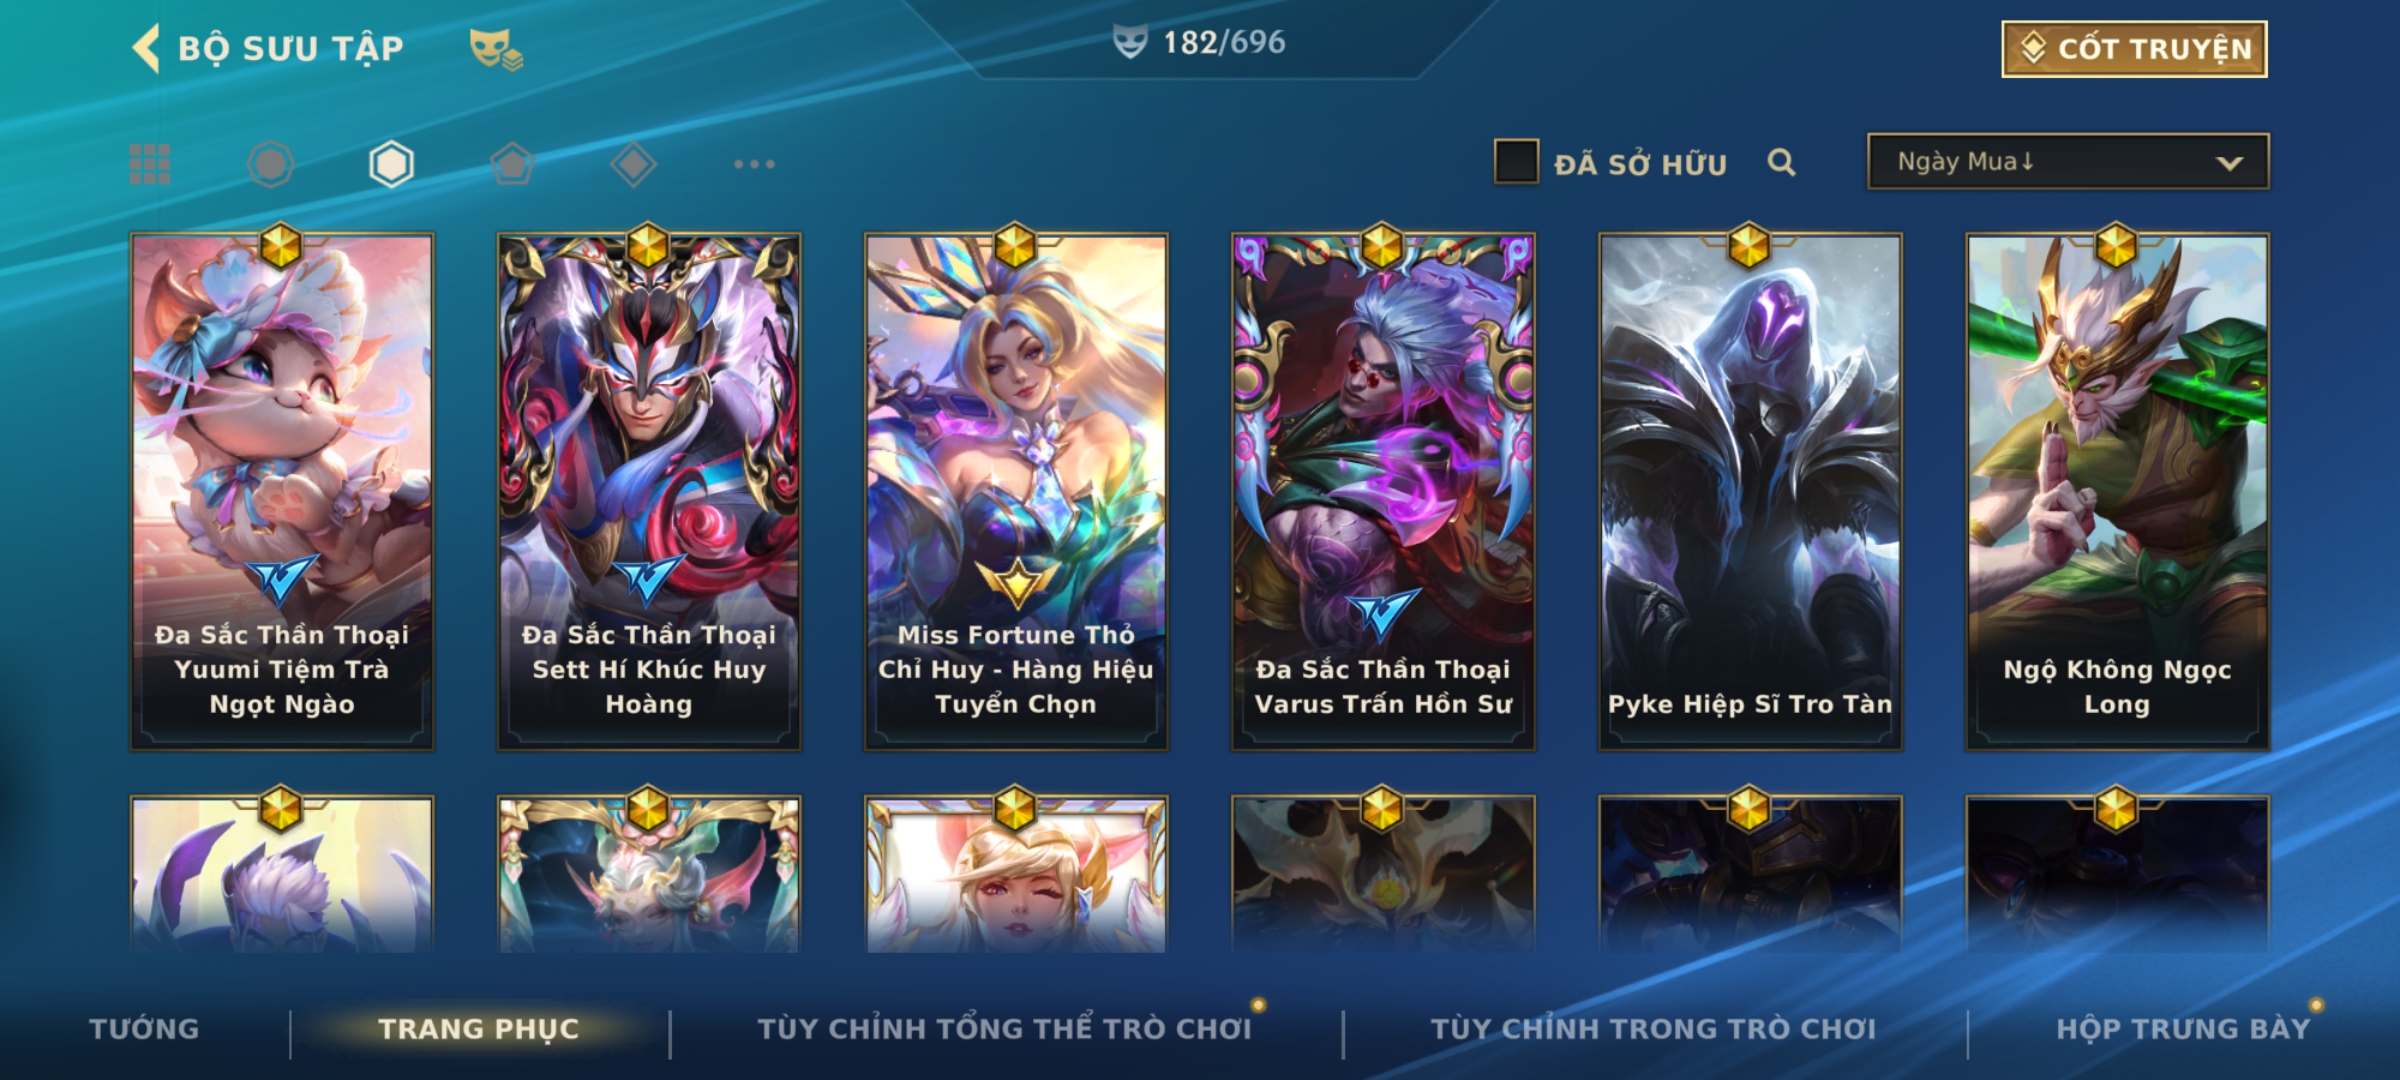Screen dimensions: 2400x1080
Task: Open the mask and coins shop icon
Action: (x=496, y=48)
